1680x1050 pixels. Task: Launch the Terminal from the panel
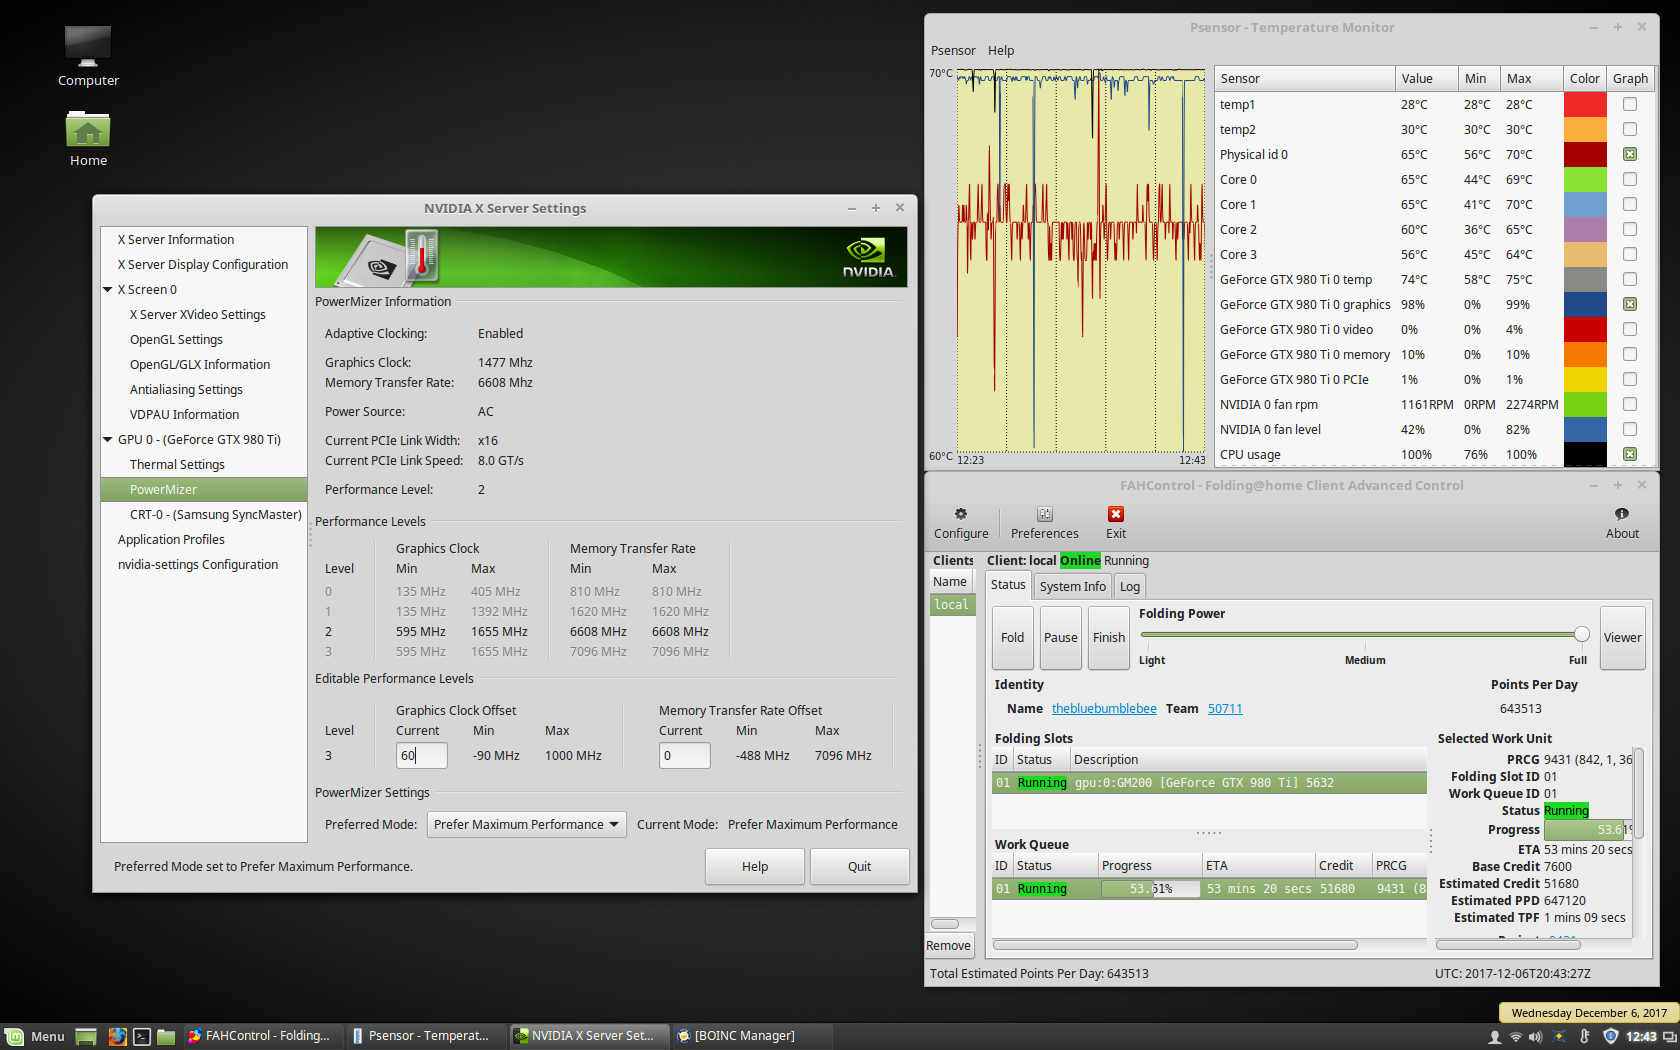click(x=142, y=1036)
